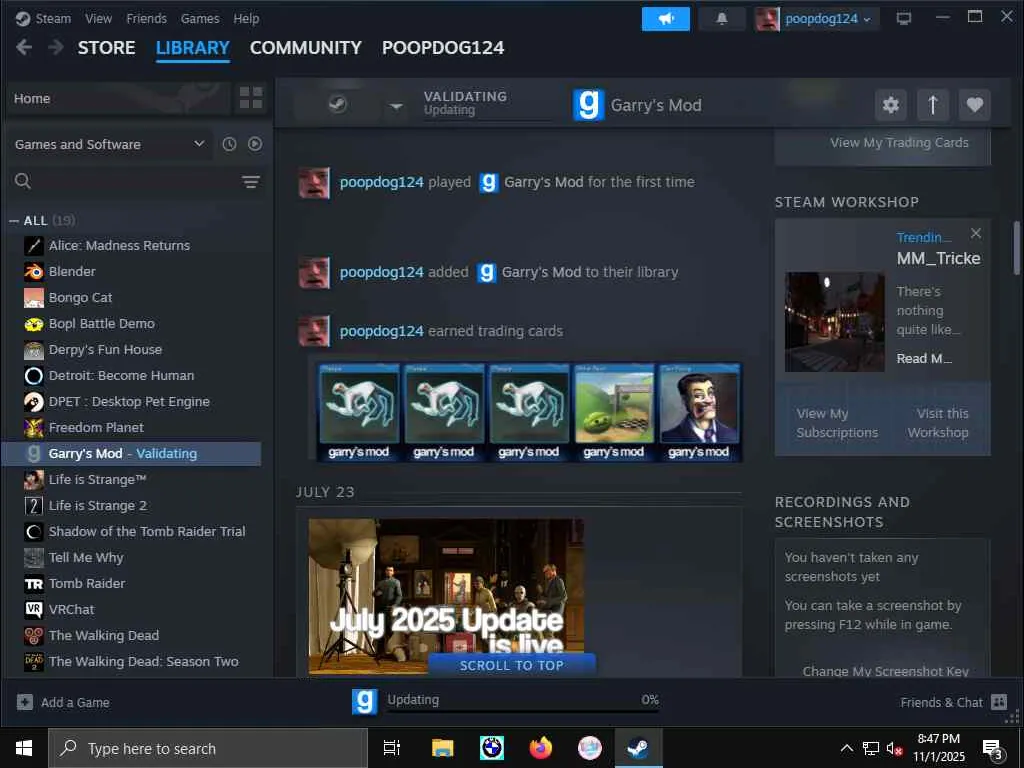The image size is (1024, 768).
Task: Open MM_Tricke workshop thumbnail
Action: 835,322
